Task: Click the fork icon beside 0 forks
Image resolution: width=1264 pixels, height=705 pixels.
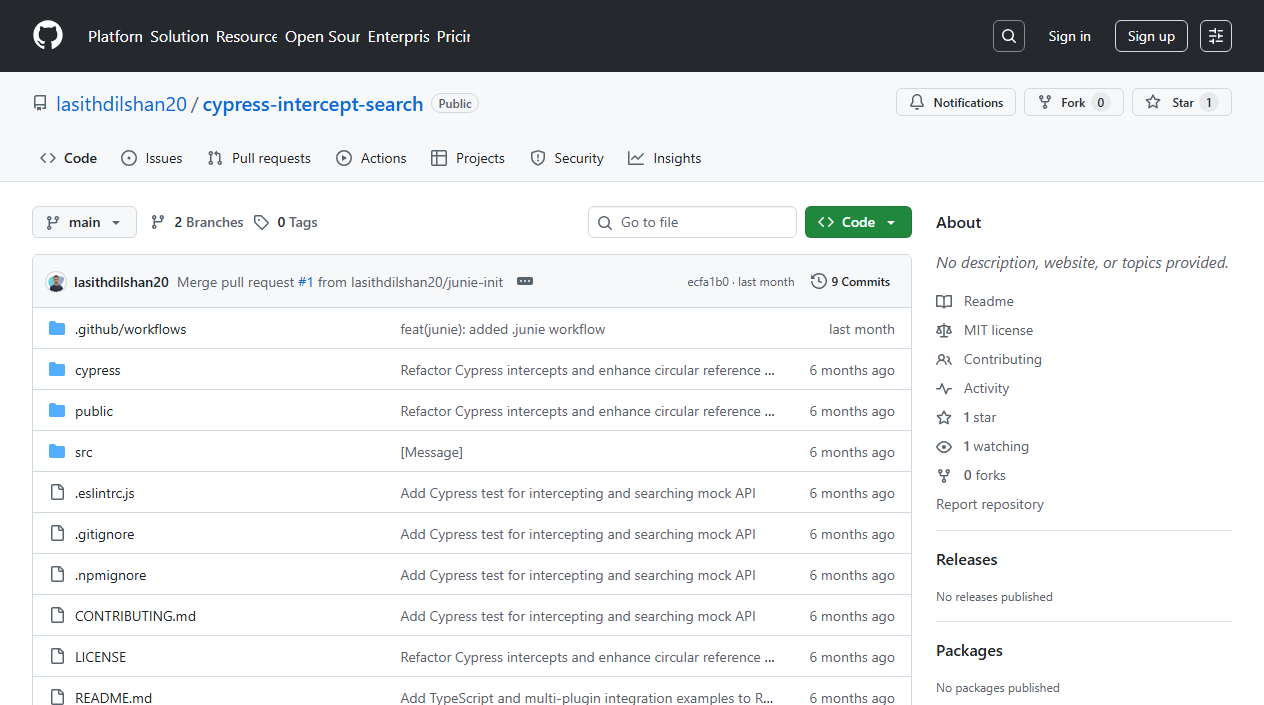Action: (944, 475)
